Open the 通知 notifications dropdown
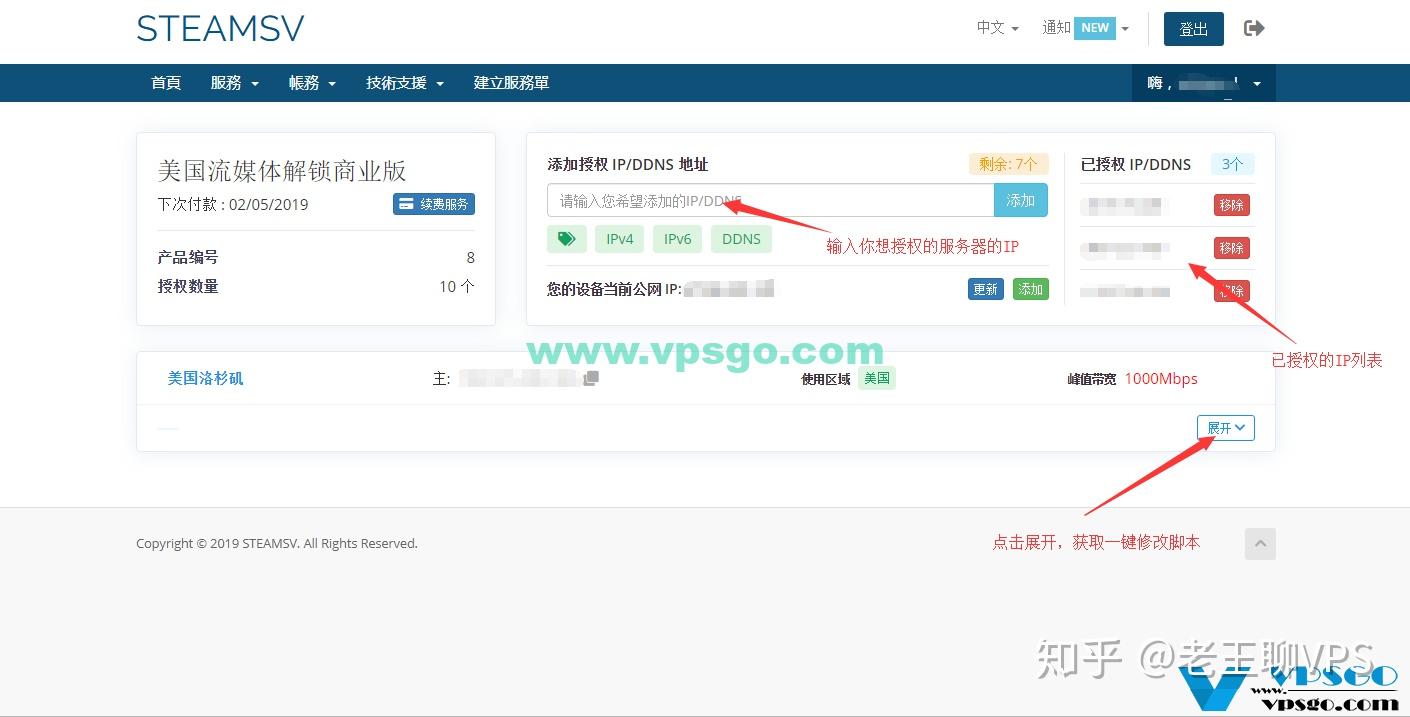The width and height of the screenshot is (1410, 717). click(1085, 28)
